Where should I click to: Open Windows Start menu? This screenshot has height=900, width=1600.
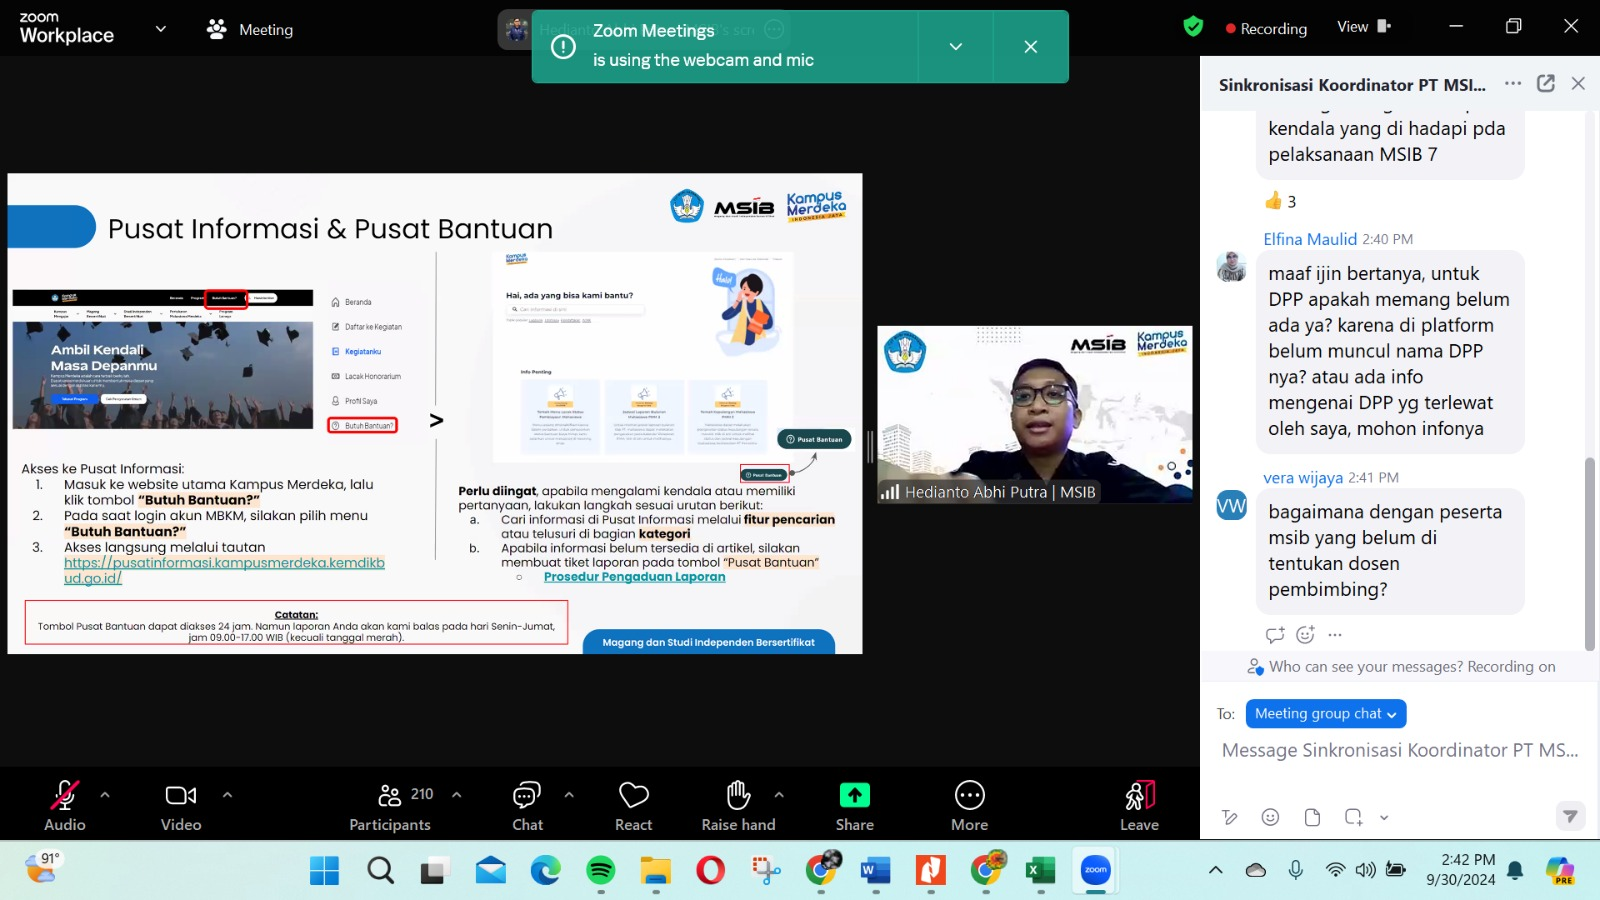324,871
